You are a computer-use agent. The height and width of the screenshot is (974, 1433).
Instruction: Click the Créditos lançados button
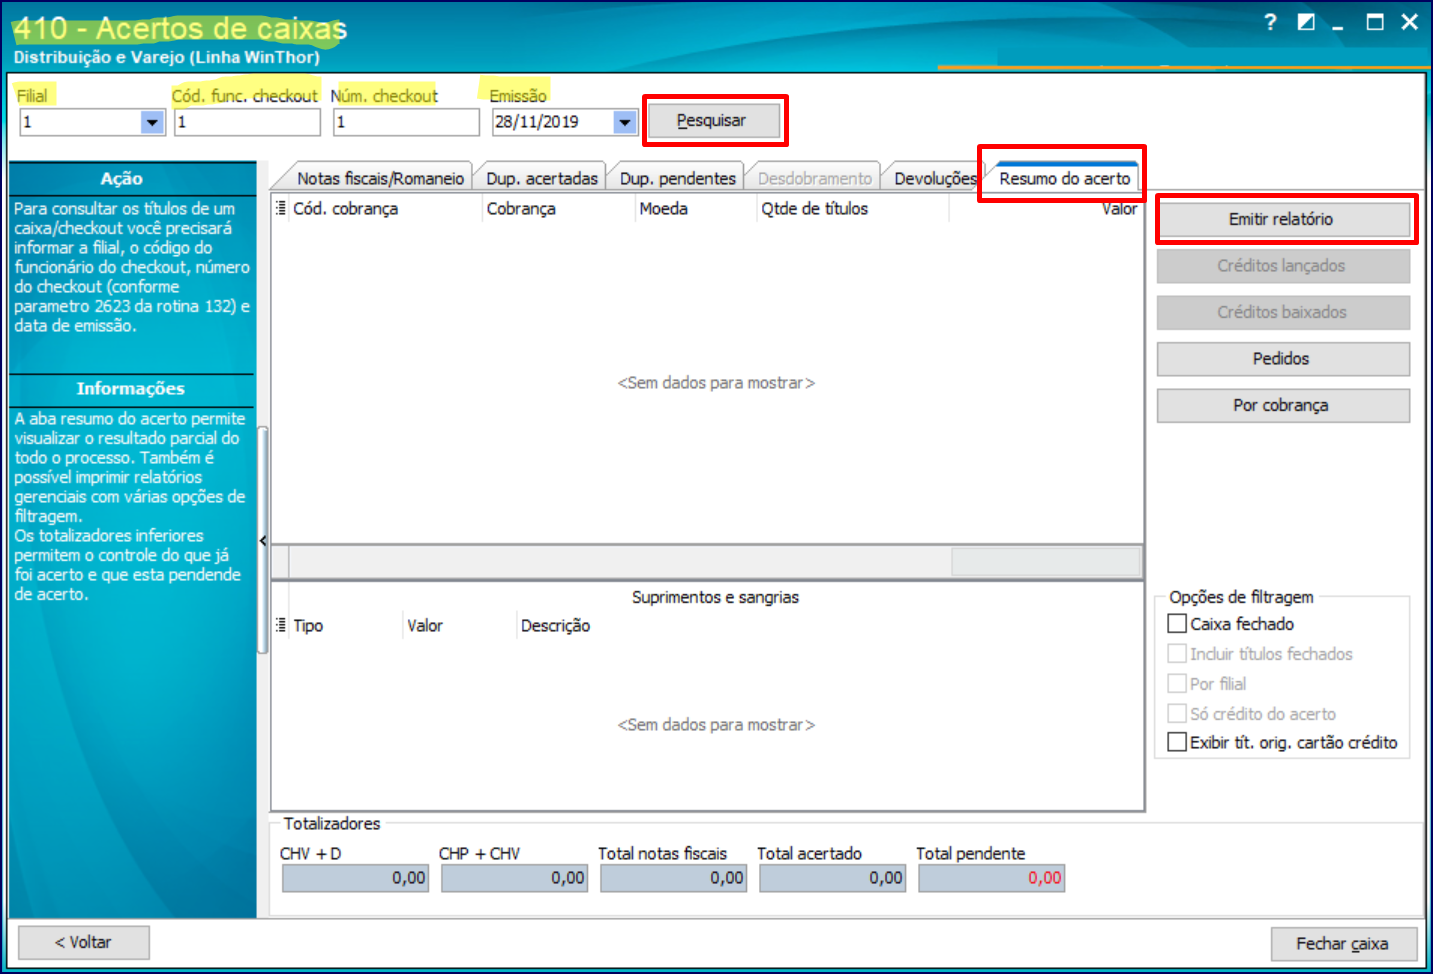[1284, 266]
